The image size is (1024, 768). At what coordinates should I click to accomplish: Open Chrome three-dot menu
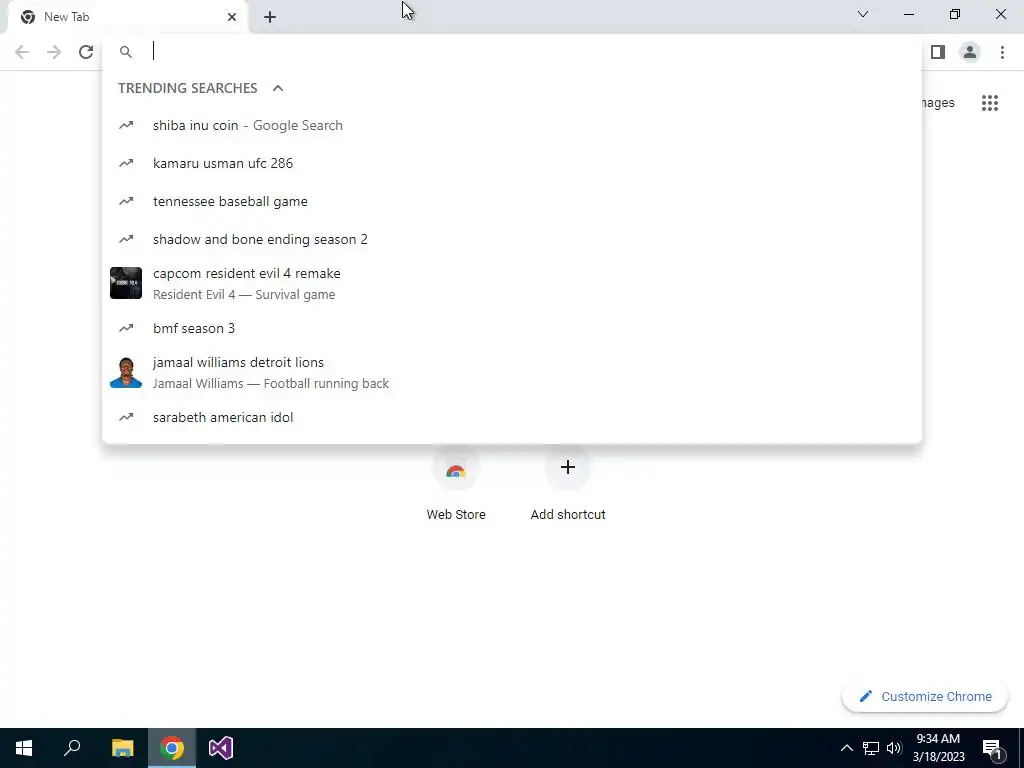click(1002, 52)
